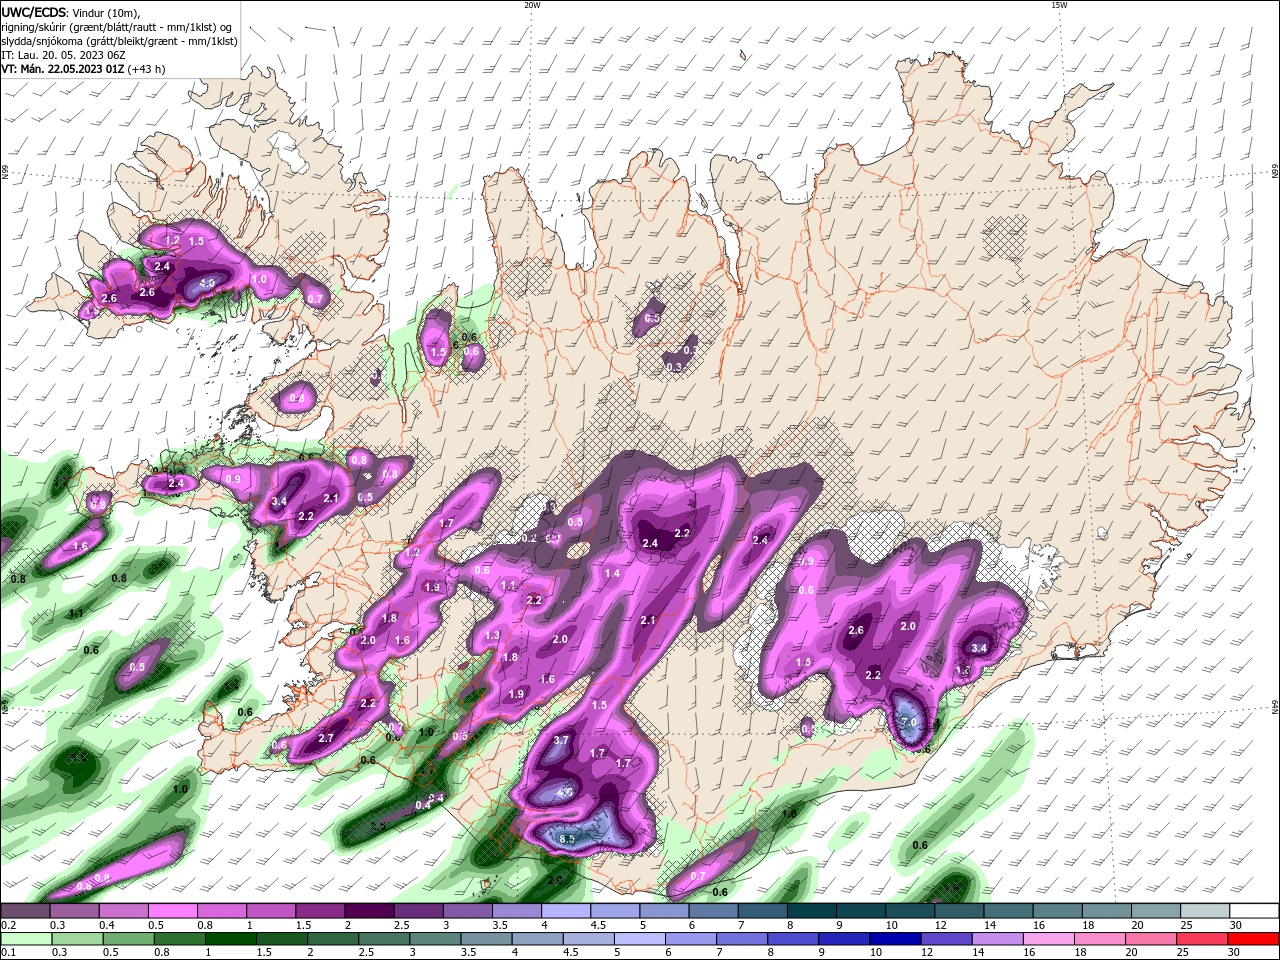Image resolution: width=1280 pixels, height=960 pixels.
Task: Click the '4.5' label in the snow scale
Action: pyautogui.click(x=598, y=926)
